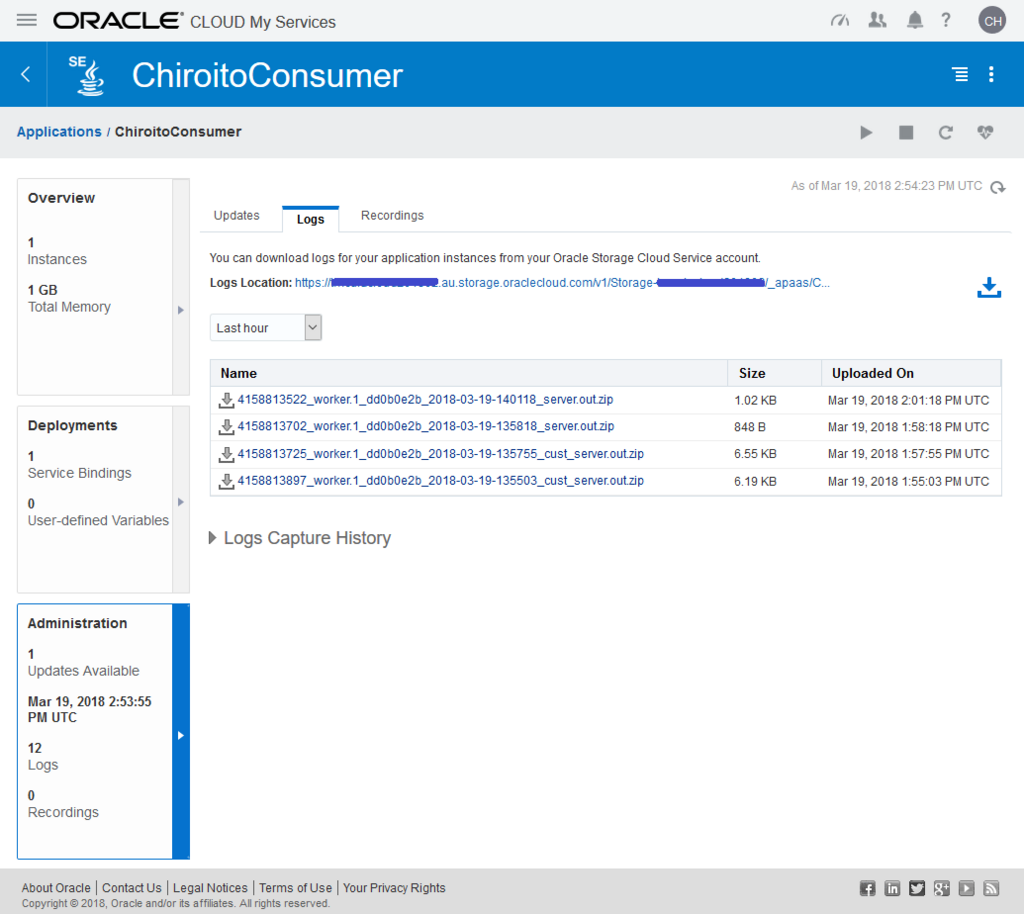The image size is (1024, 914).
Task: Expand the Overview panel arrow
Action: [181, 310]
